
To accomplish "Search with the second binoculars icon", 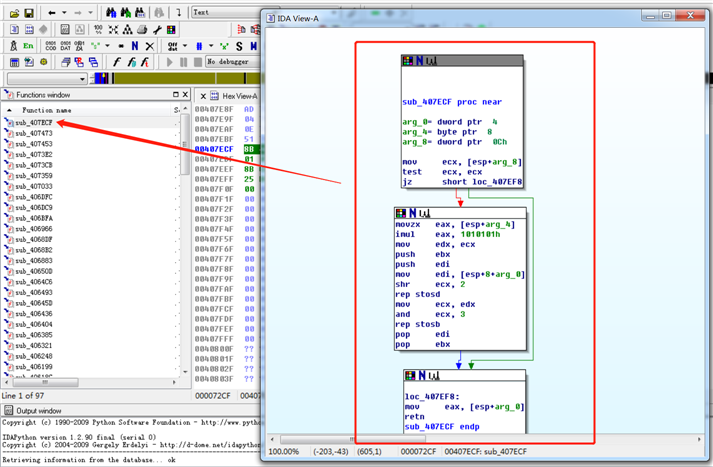I will (x=126, y=13).
